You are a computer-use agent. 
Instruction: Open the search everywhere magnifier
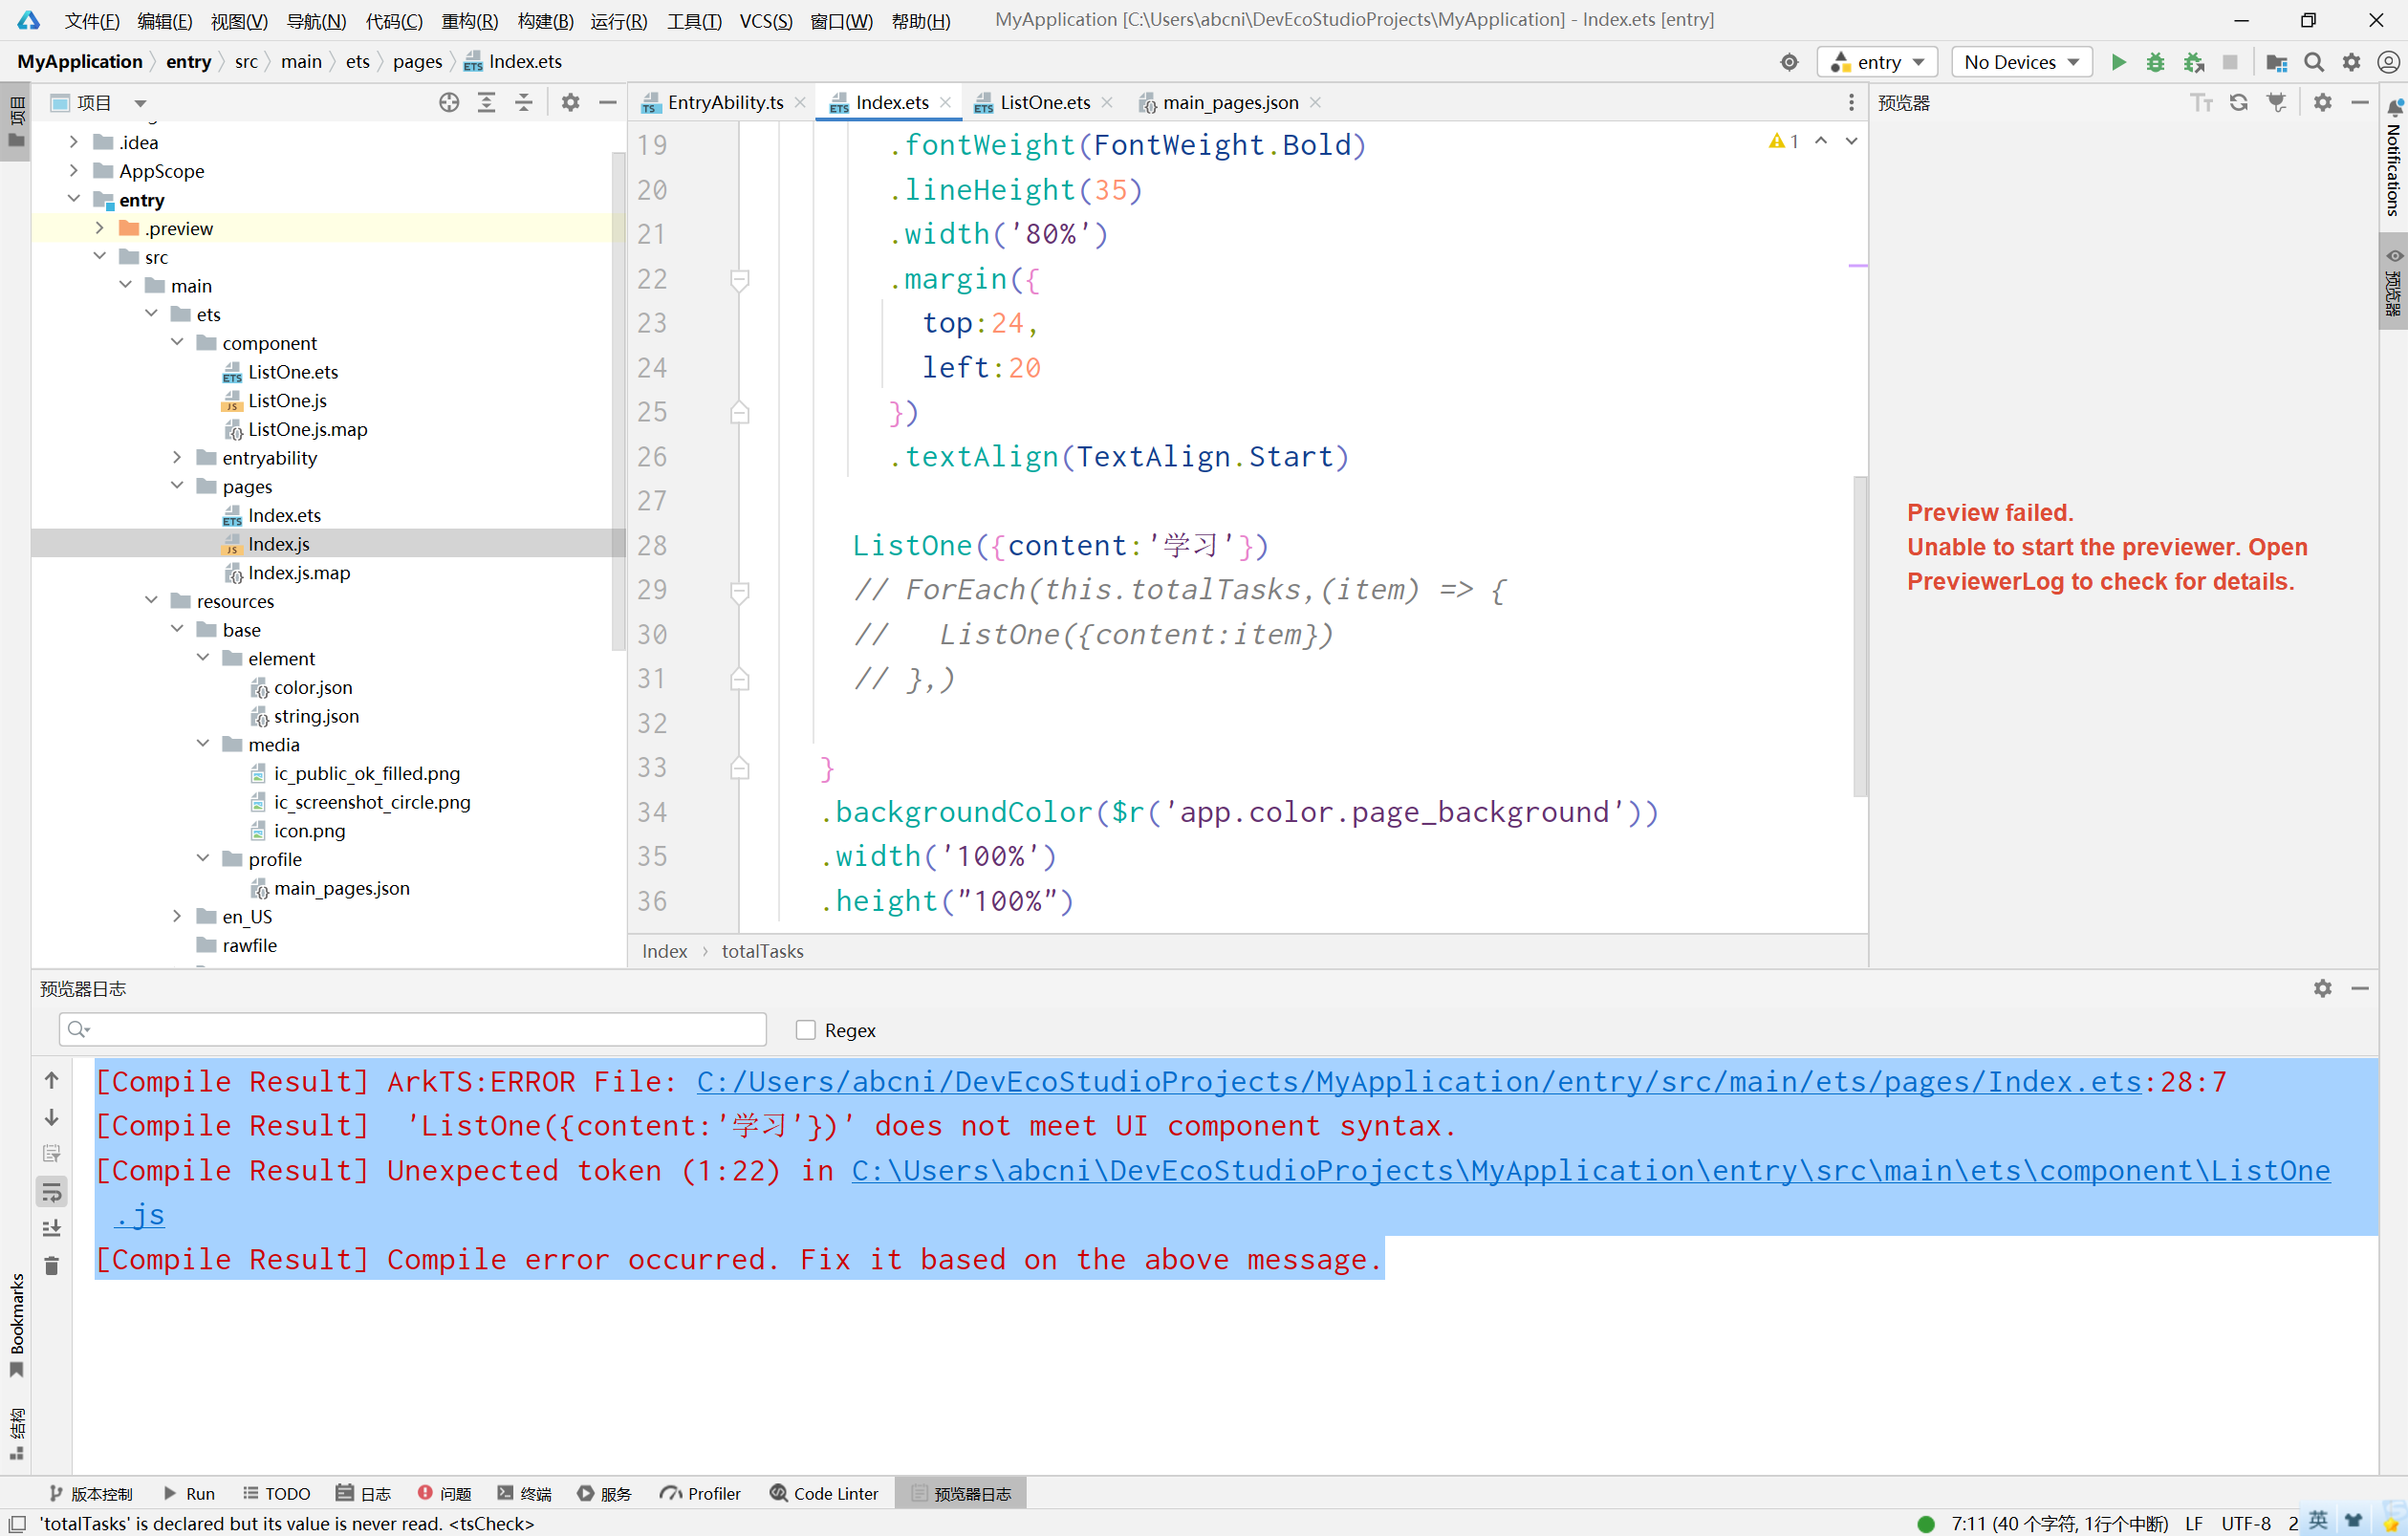[x=2314, y=62]
